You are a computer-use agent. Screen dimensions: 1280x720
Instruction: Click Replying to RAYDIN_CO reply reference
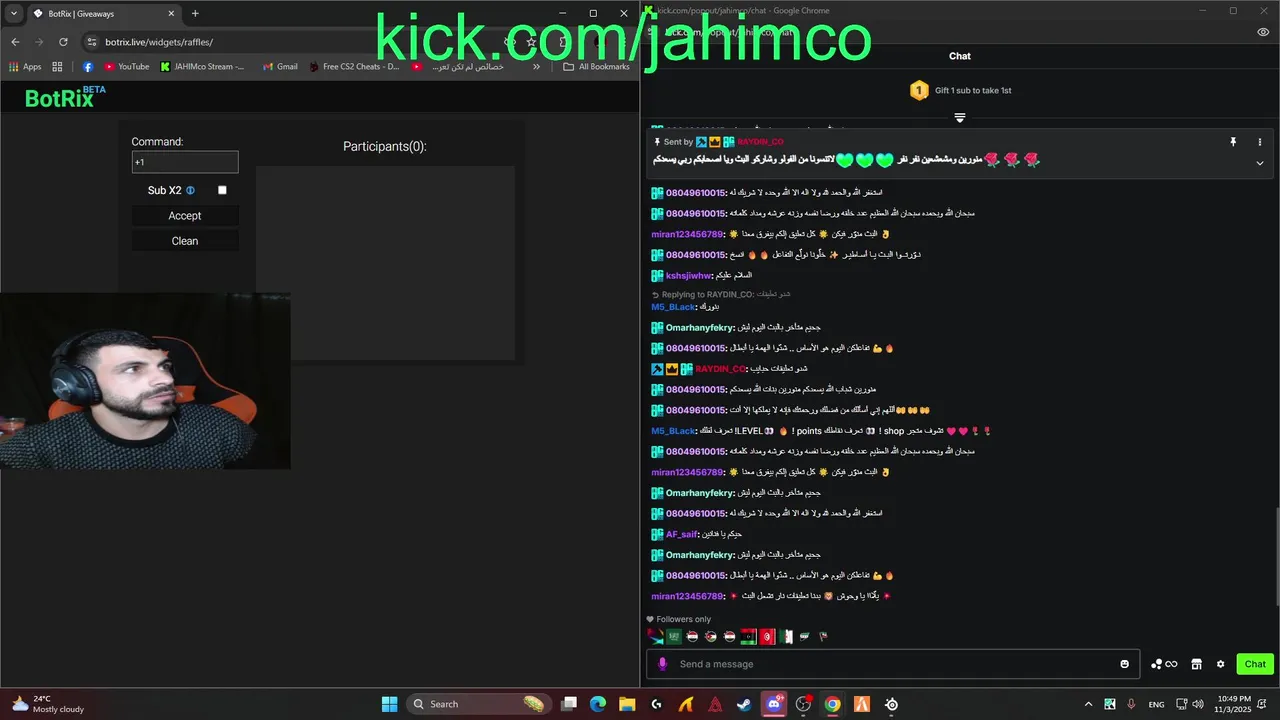720,294
